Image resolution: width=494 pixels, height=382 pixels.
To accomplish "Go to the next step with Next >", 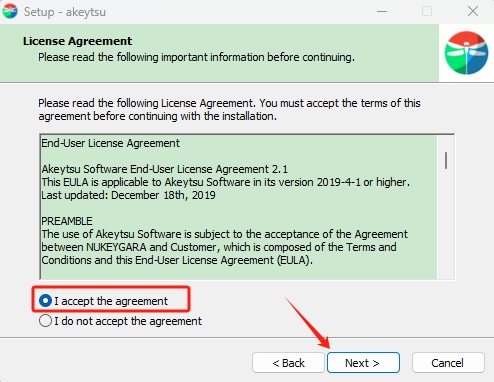I will 363,362.
